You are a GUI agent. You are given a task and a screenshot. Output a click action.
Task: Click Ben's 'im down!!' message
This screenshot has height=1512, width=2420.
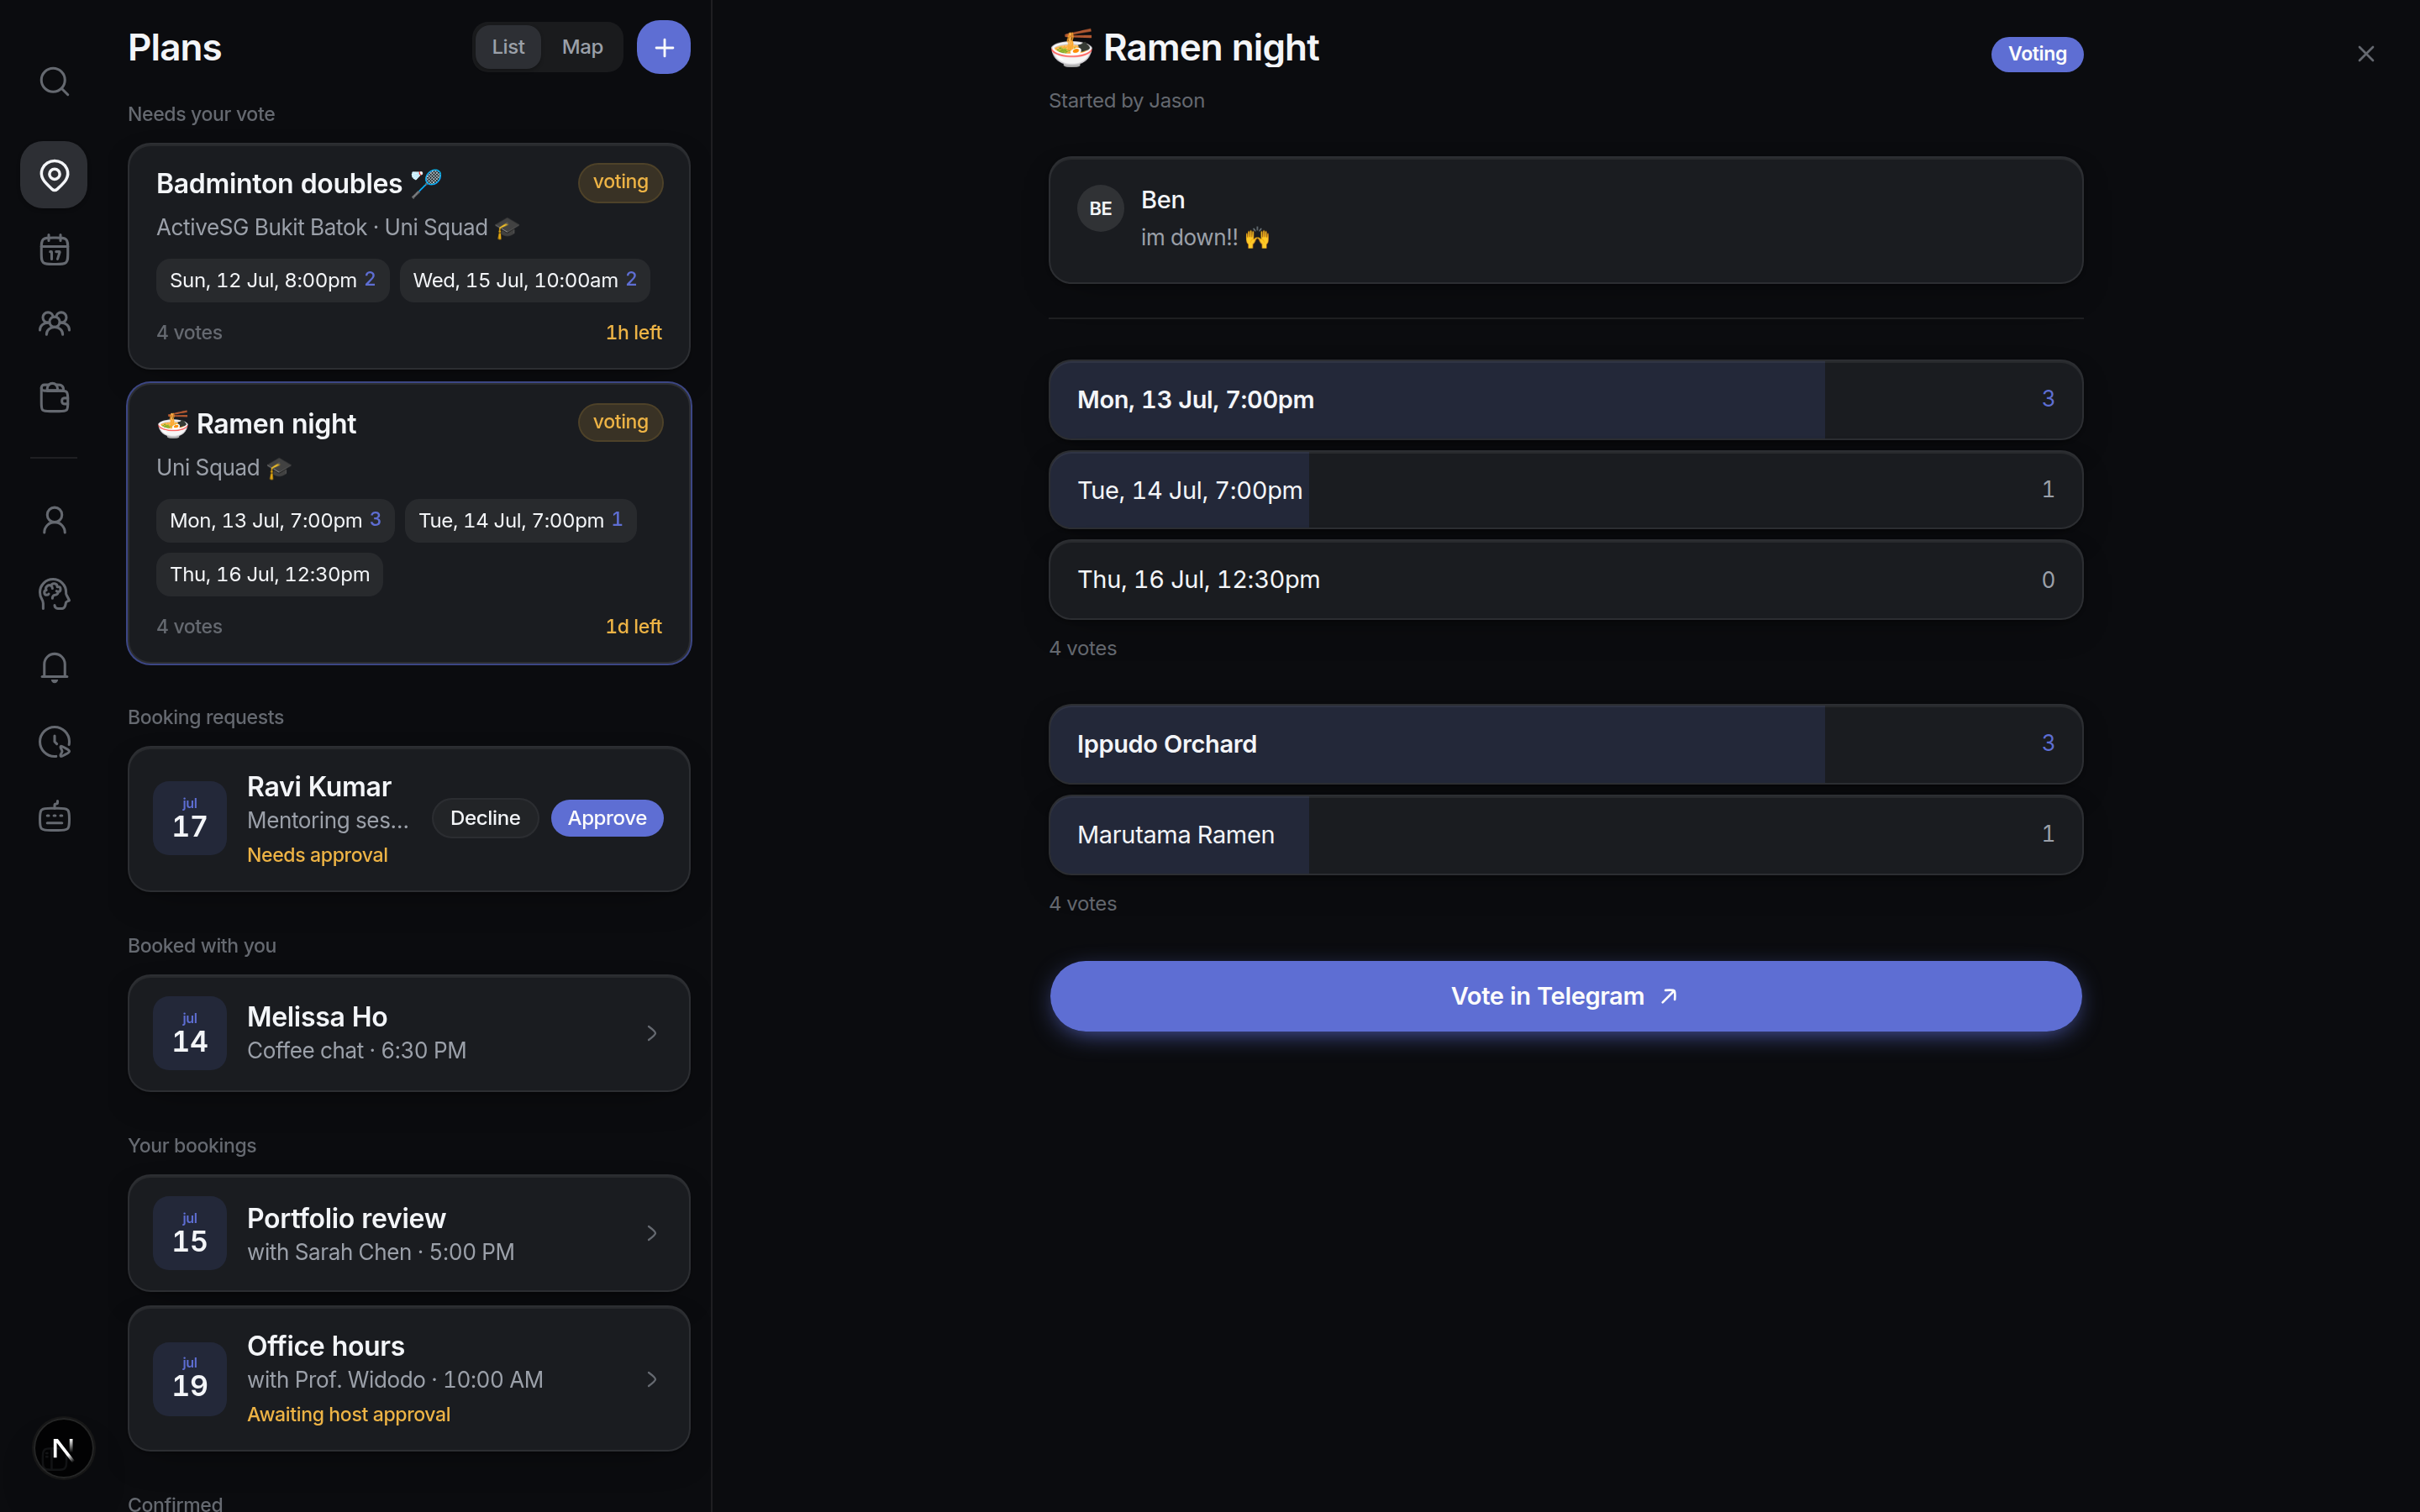click(1205, 238)
